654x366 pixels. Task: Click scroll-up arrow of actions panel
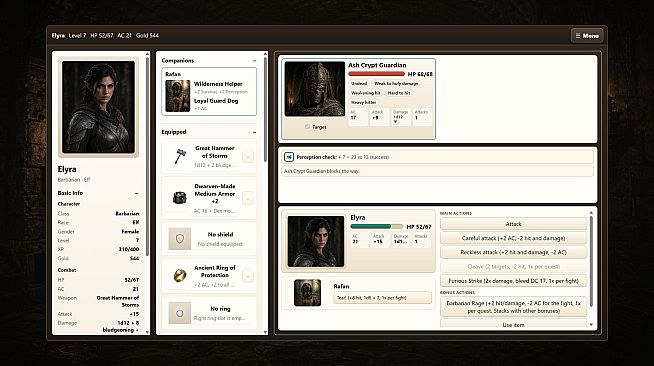pyautogui.click(x=591, y=213)
